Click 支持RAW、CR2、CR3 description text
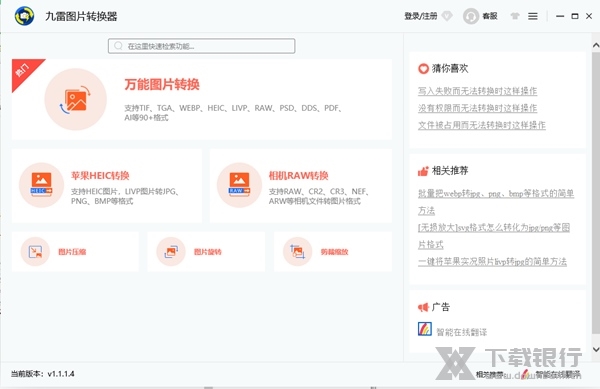Image resolution: width=600 pixels, height=389 pixels. click(x=318, y=196)
